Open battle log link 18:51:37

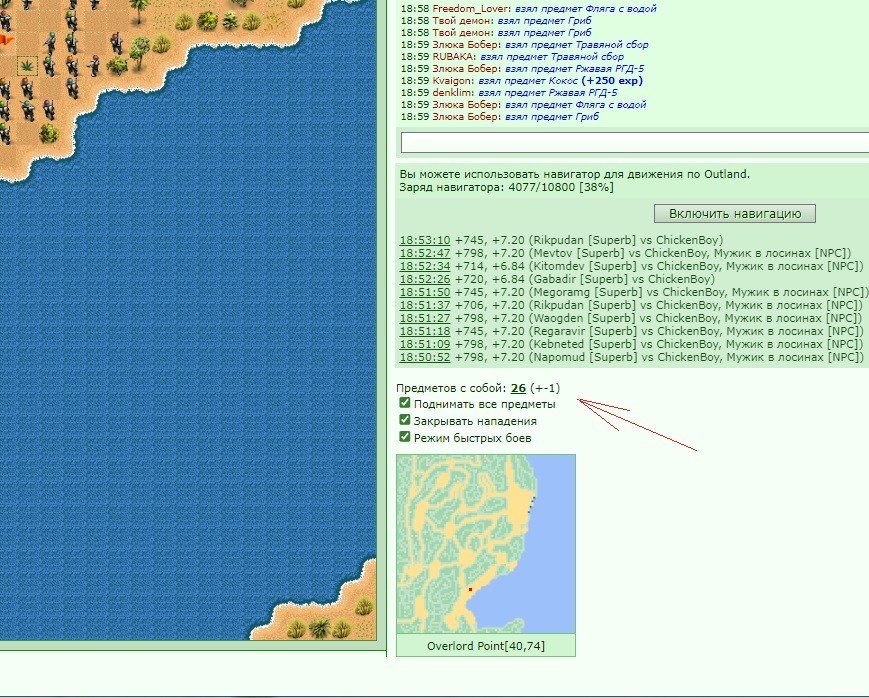click(x=425, y=305)
